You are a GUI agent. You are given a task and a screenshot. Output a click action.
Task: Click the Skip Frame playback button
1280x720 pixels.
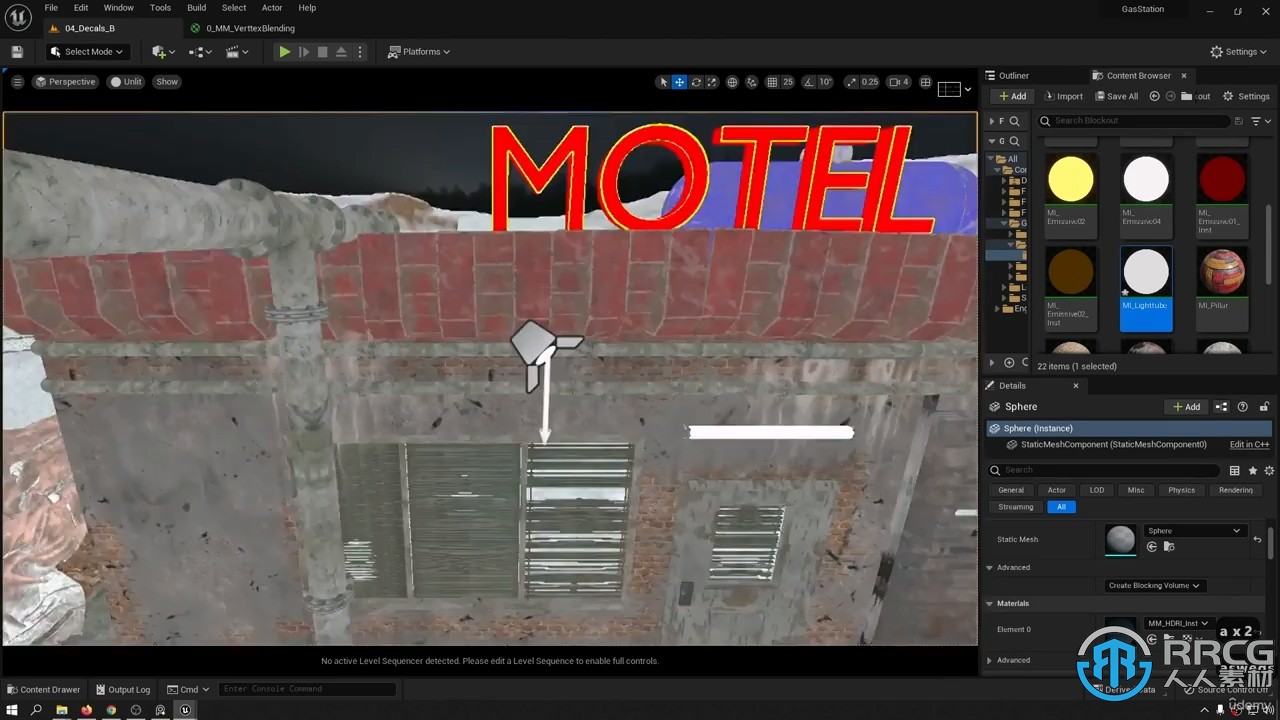(x=304, y=52)
